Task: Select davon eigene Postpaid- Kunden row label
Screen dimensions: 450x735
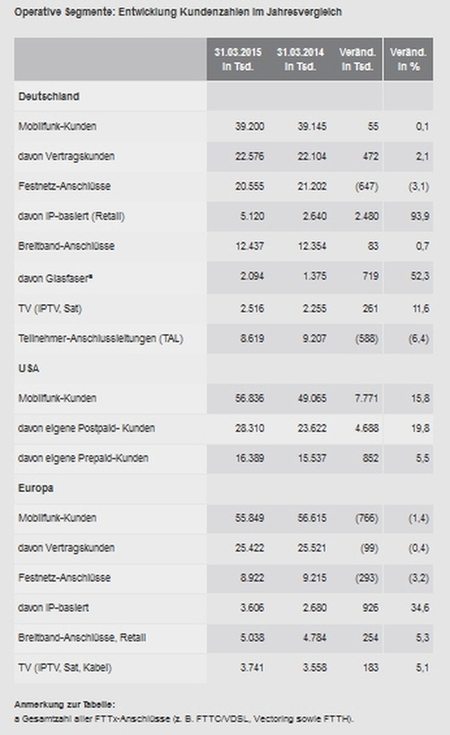Action: (x=86, y=428)
